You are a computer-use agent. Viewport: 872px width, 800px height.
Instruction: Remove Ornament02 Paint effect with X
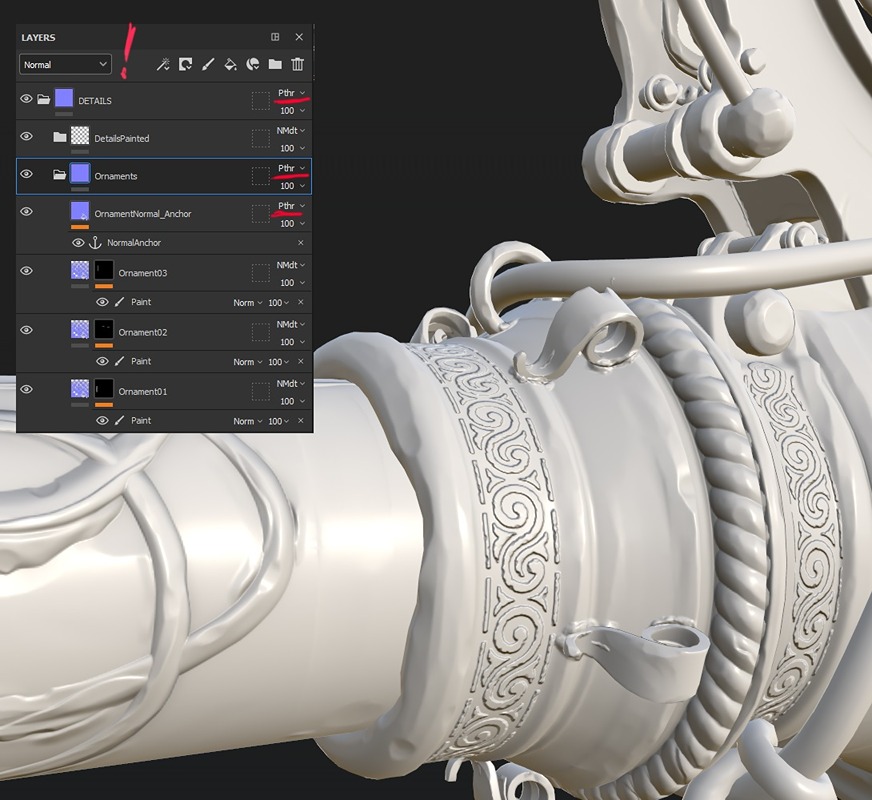pyautogui.click(x=301, y=361)
